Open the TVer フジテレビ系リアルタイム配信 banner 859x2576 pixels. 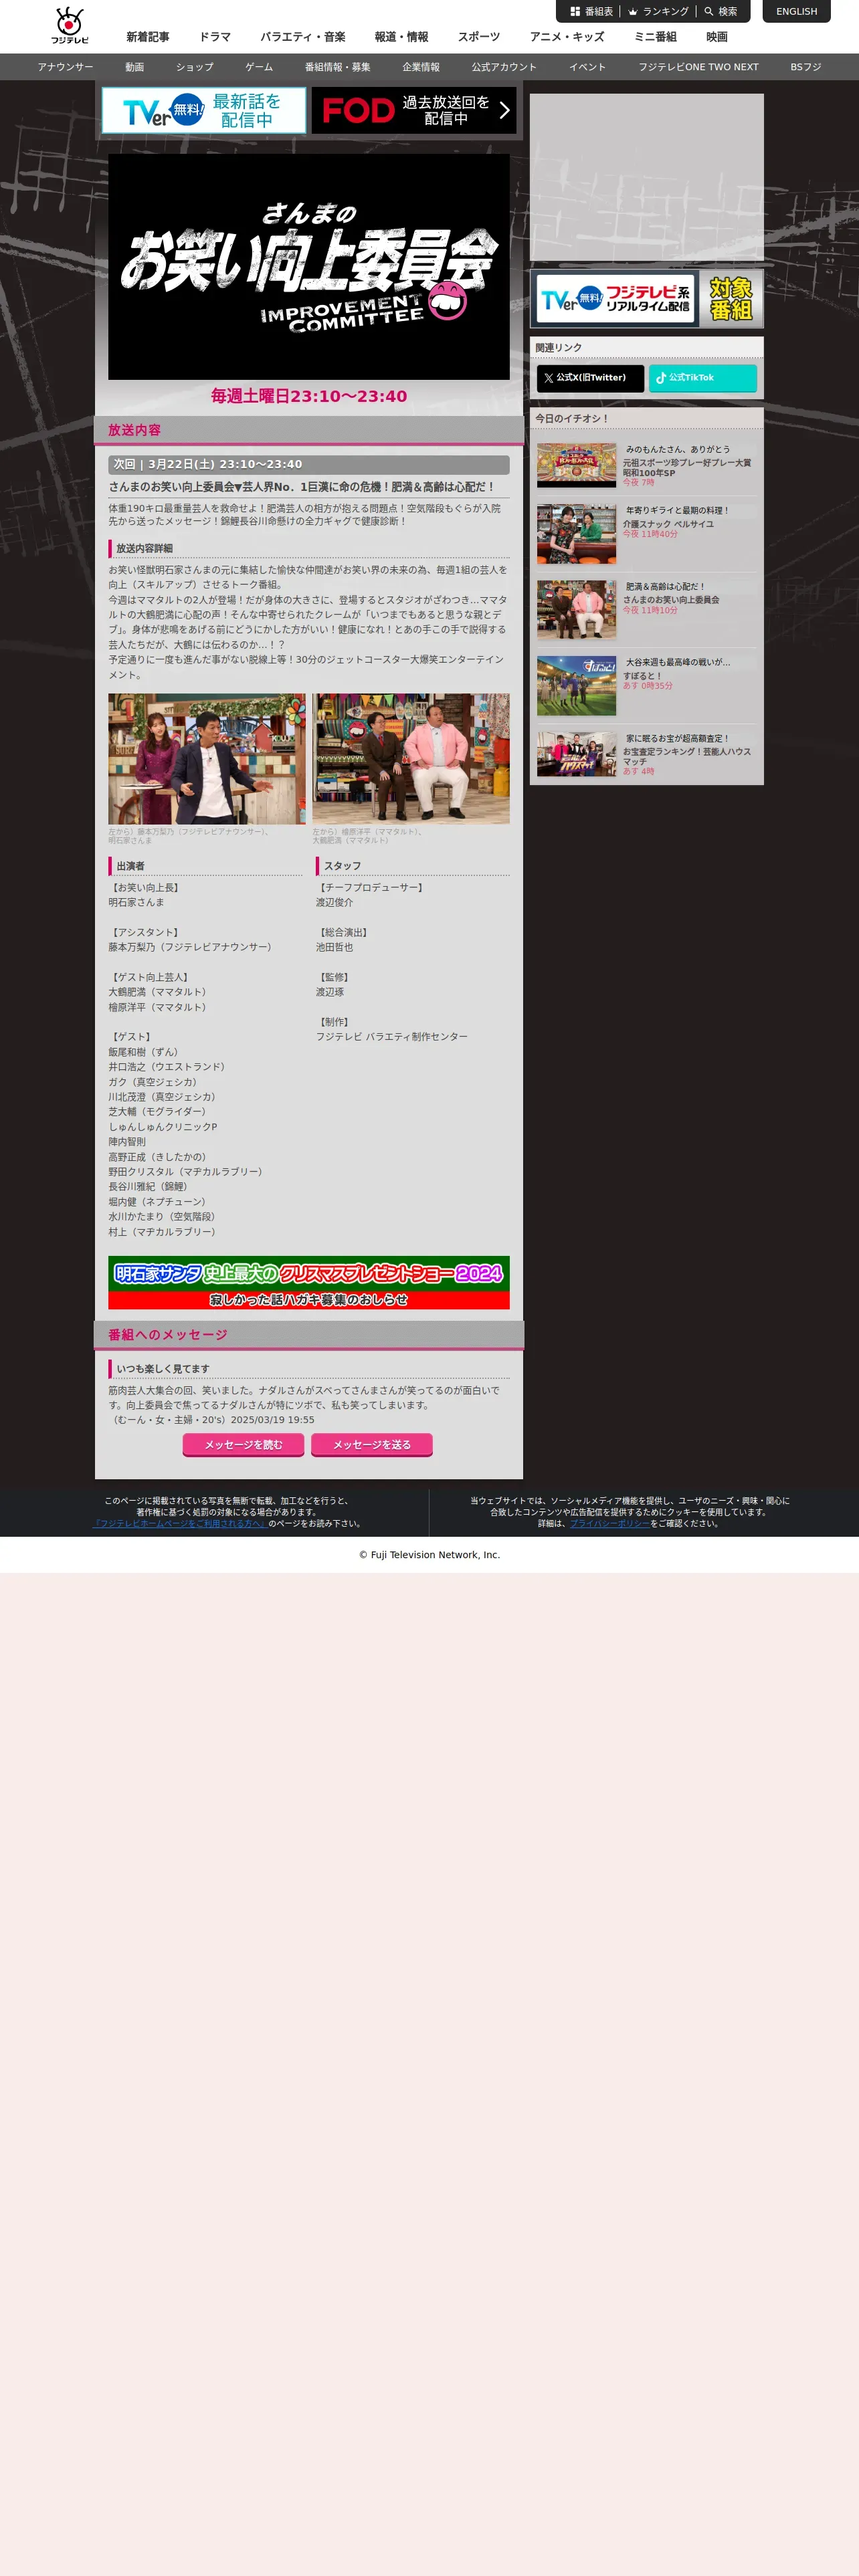click(646, 299)
